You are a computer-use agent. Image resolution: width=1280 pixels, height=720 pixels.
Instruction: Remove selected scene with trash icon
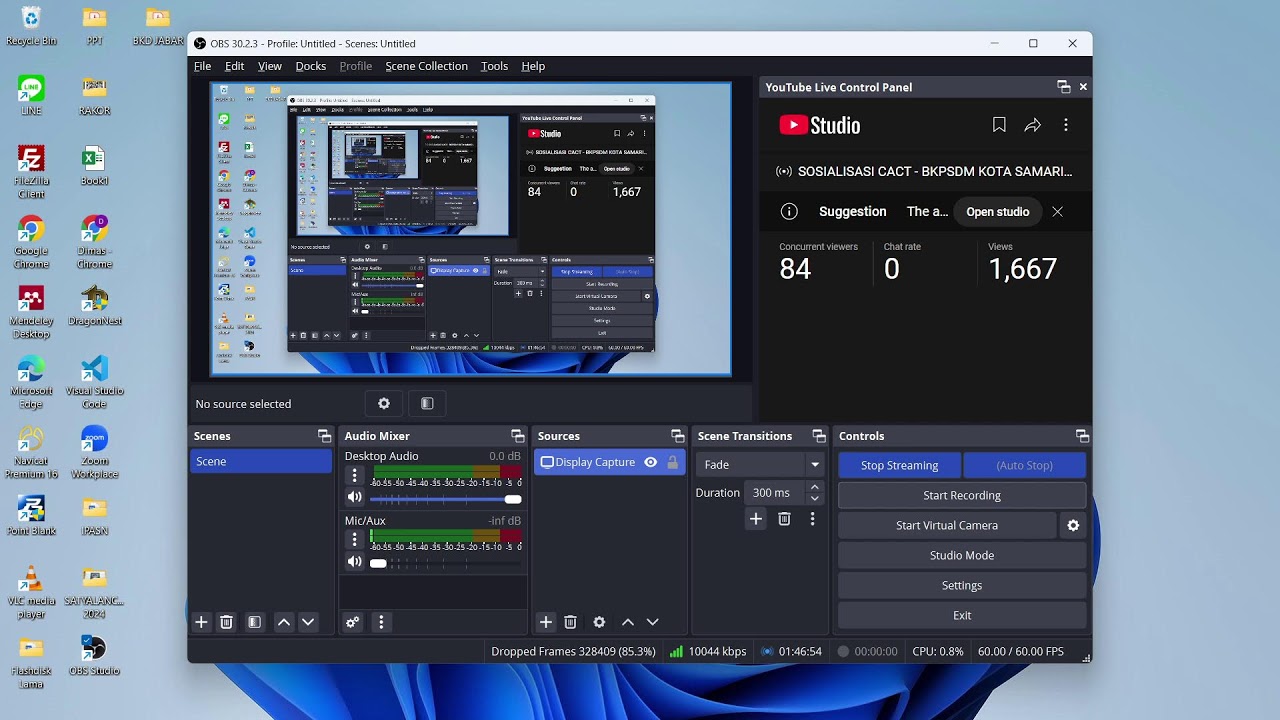[x=227, y=622]
